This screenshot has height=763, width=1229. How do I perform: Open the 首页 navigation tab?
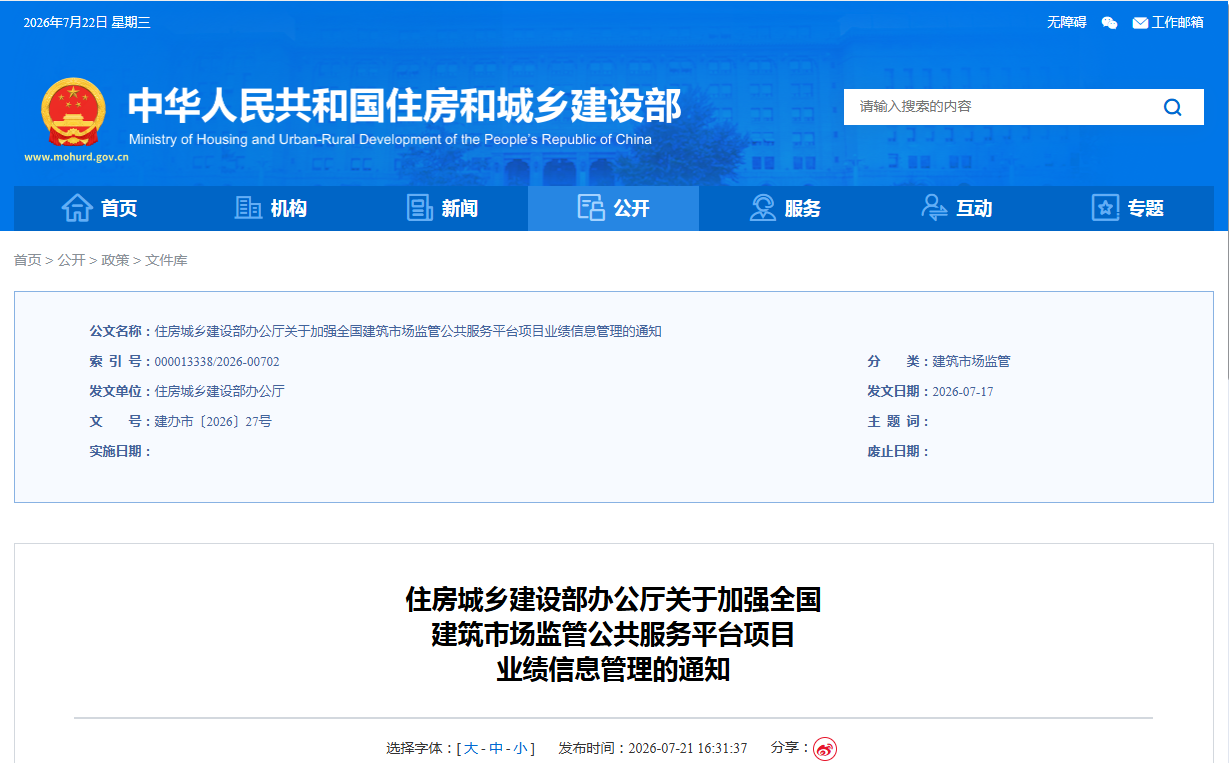[x=99, y=208]
